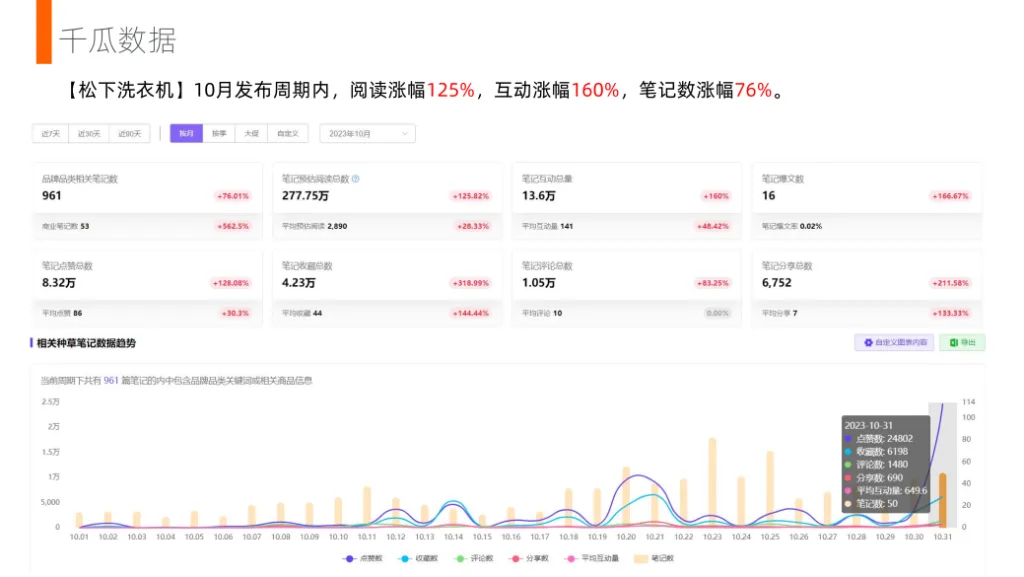1024x577 pixels.
Task: Open the 2023年10月 month dropdown
Action: (367, 134)
